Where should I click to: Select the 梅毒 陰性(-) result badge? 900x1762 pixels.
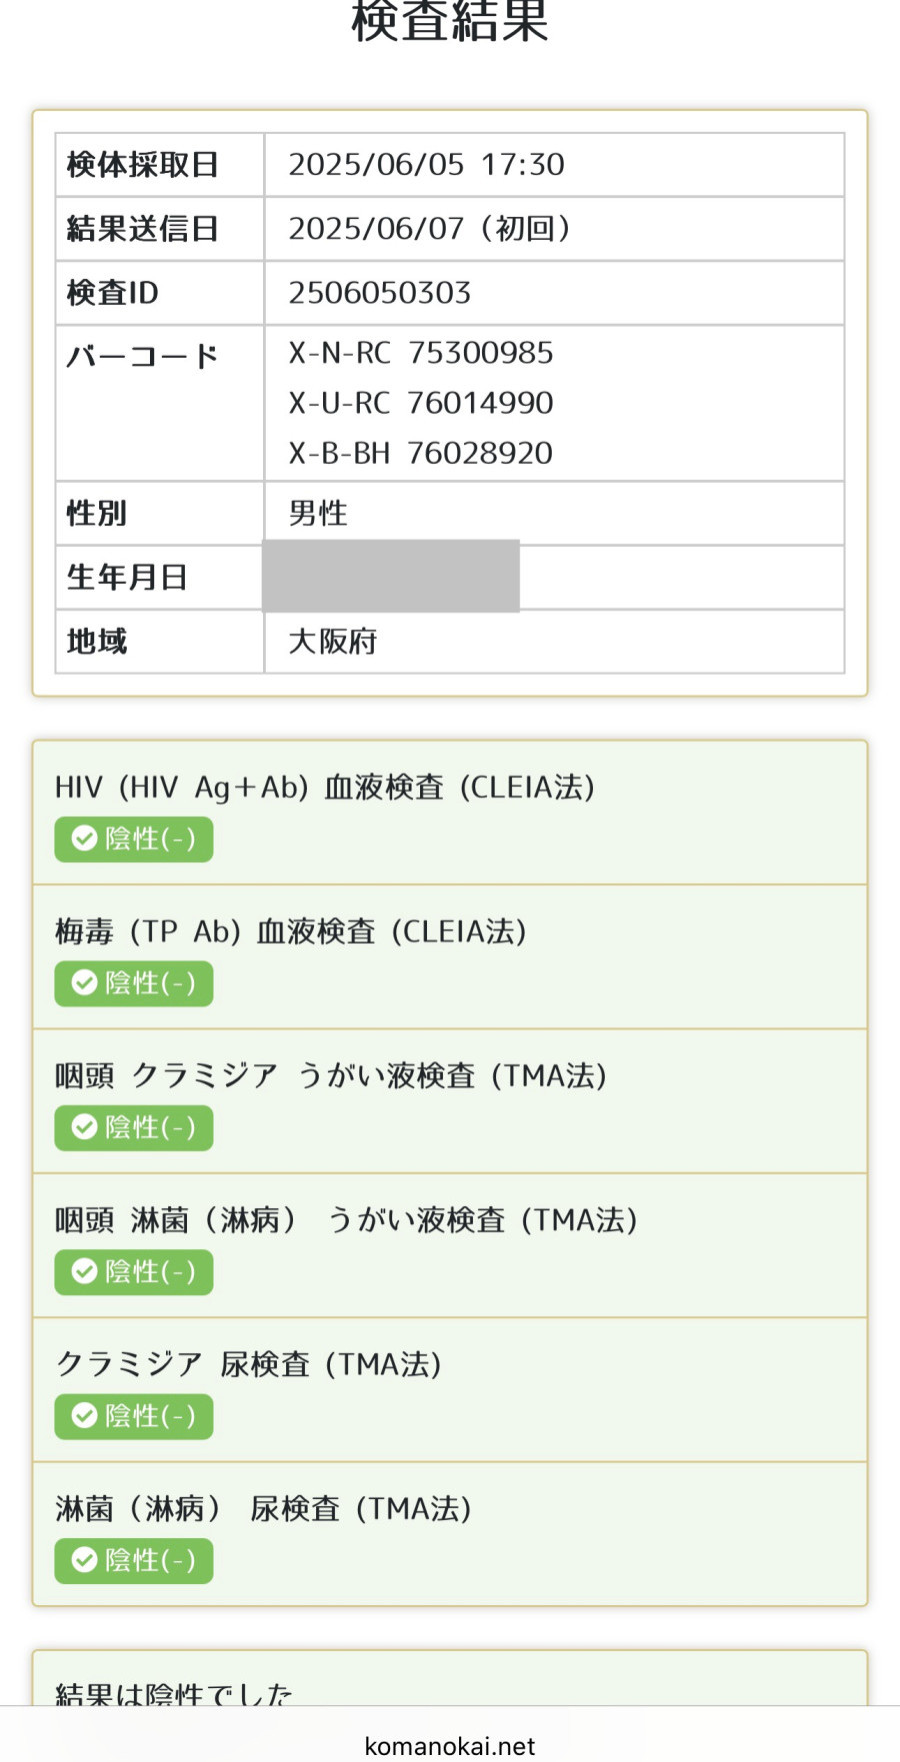point(134,983)
